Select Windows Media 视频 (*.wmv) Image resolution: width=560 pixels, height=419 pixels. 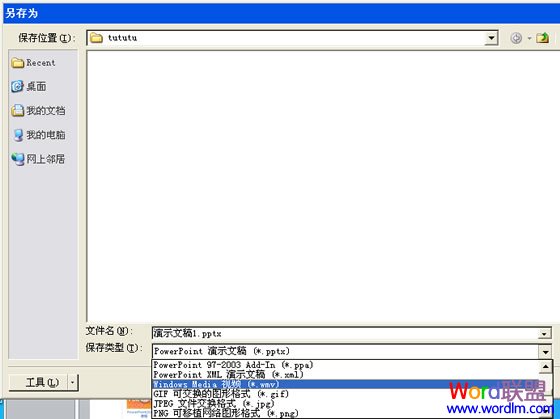click(345, 384)
